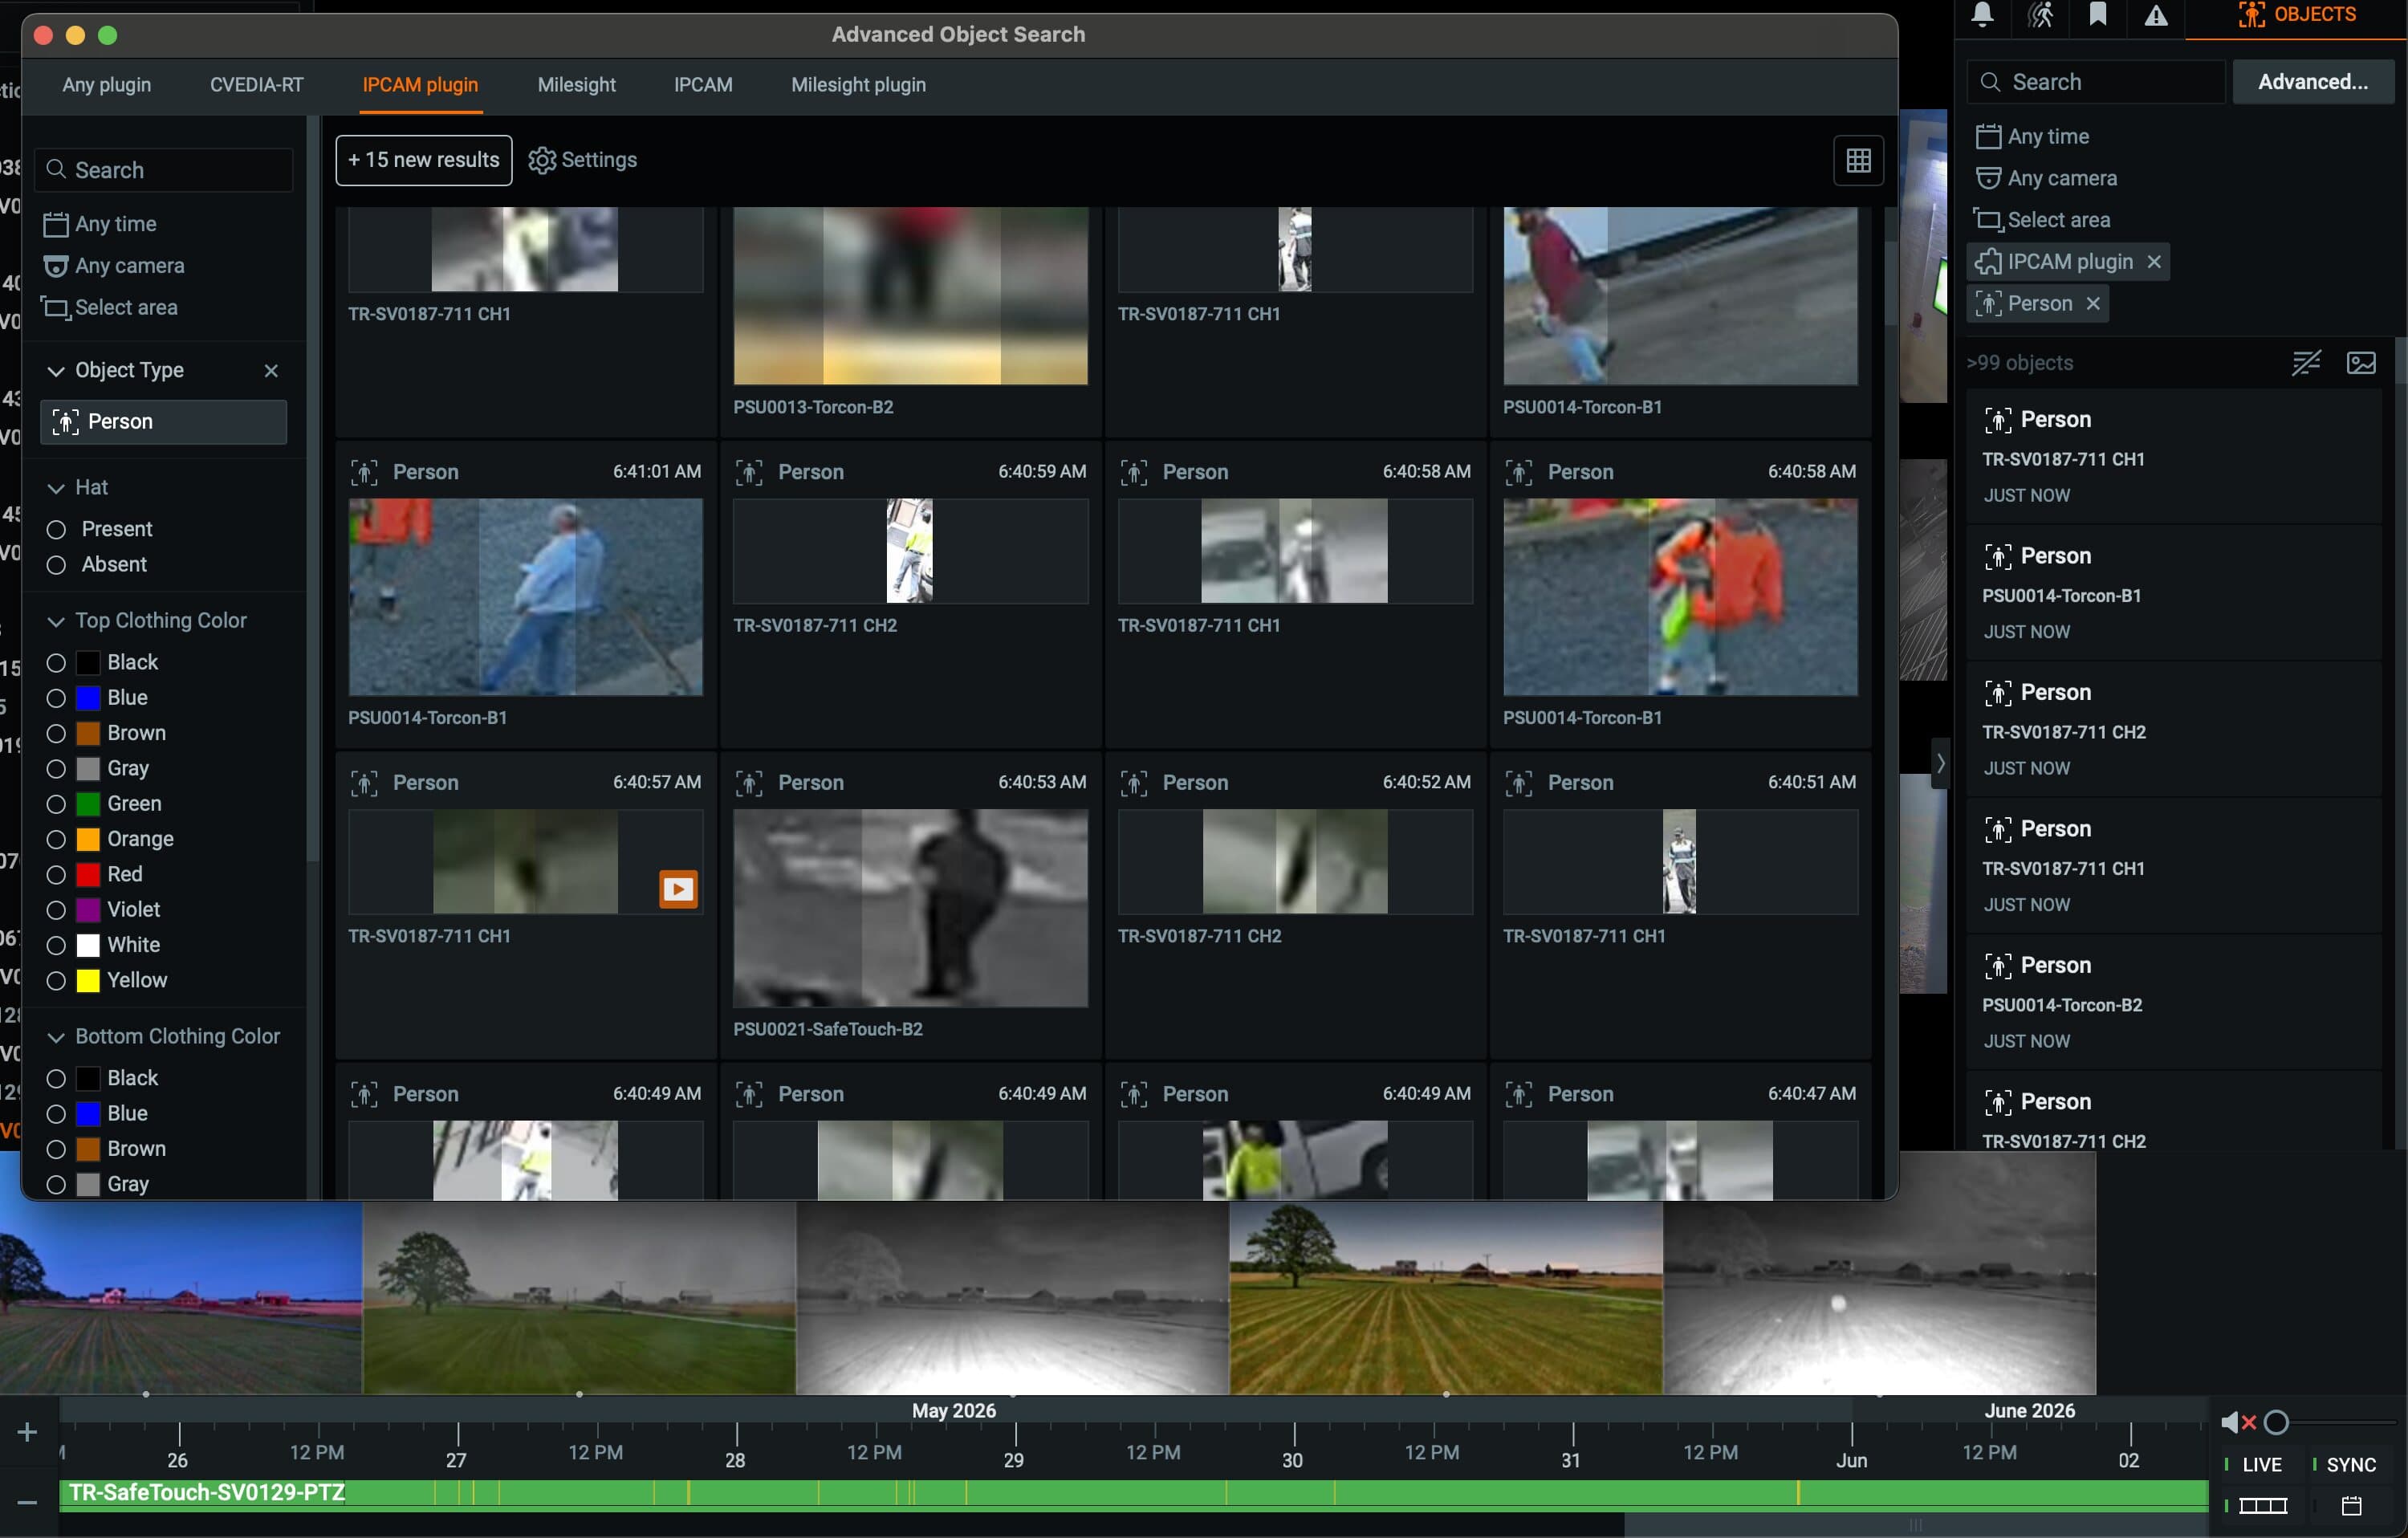Open 6:40:53 AM PSU0021-SafeTouch-B2 thumbnail
Screen dimensions: 2408x1538
pyautogui.click(x=910, y=908)
